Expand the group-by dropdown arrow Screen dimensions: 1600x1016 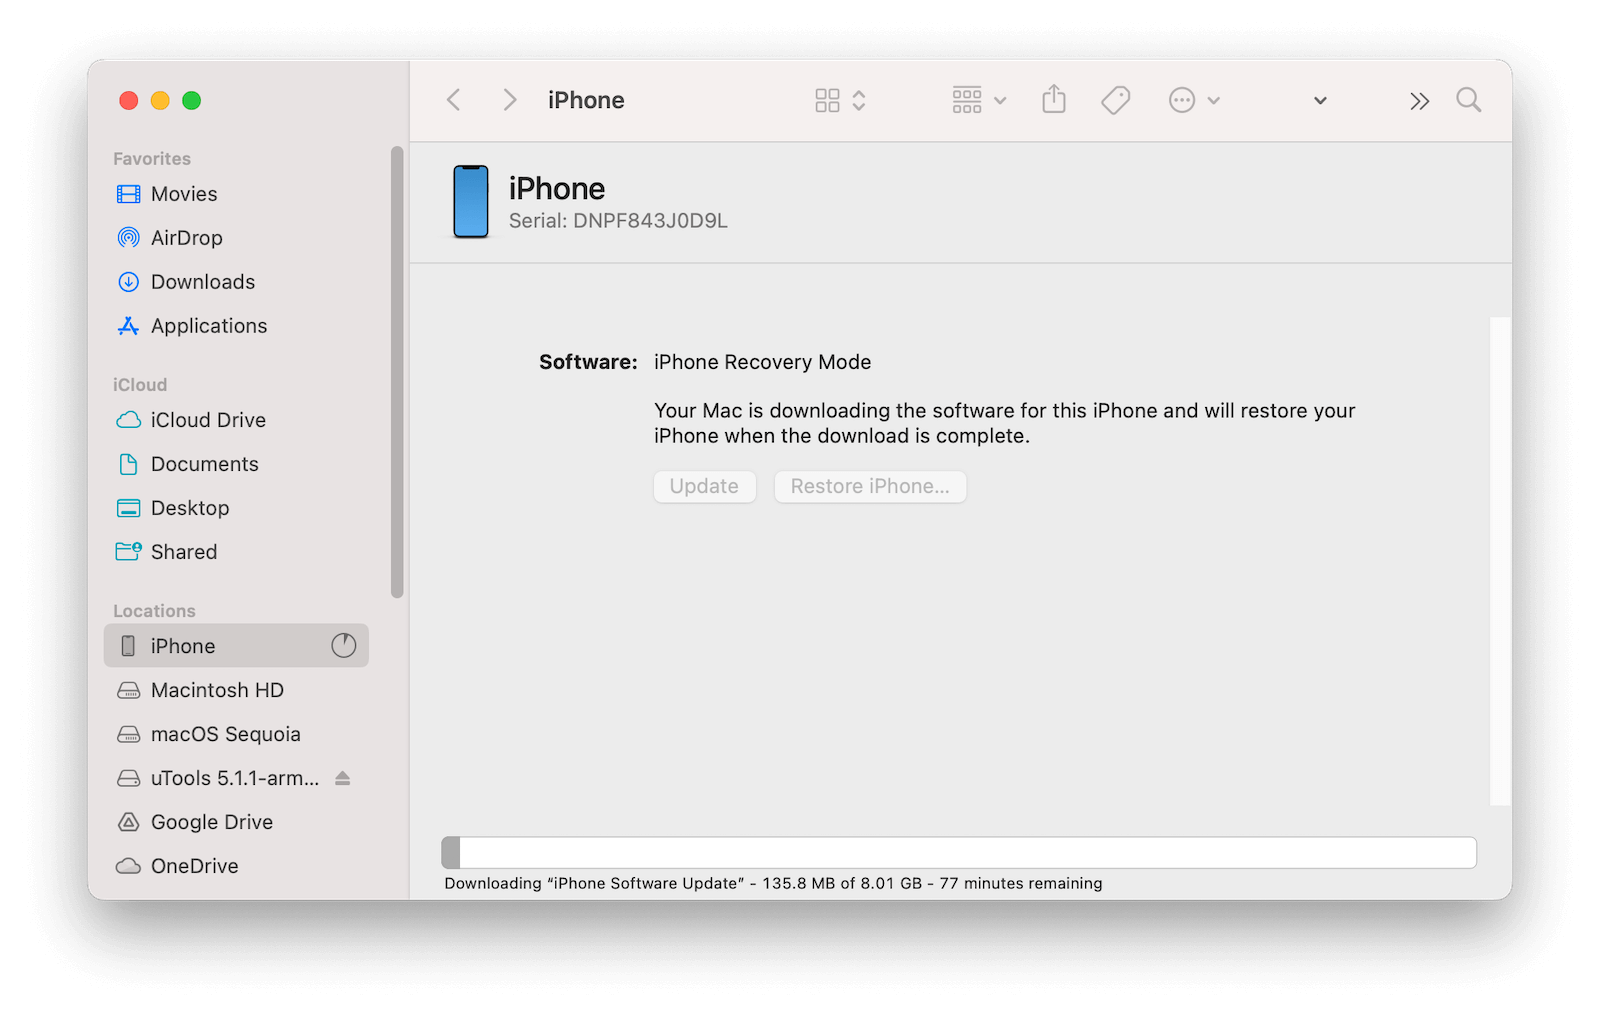pos(1000,101)
